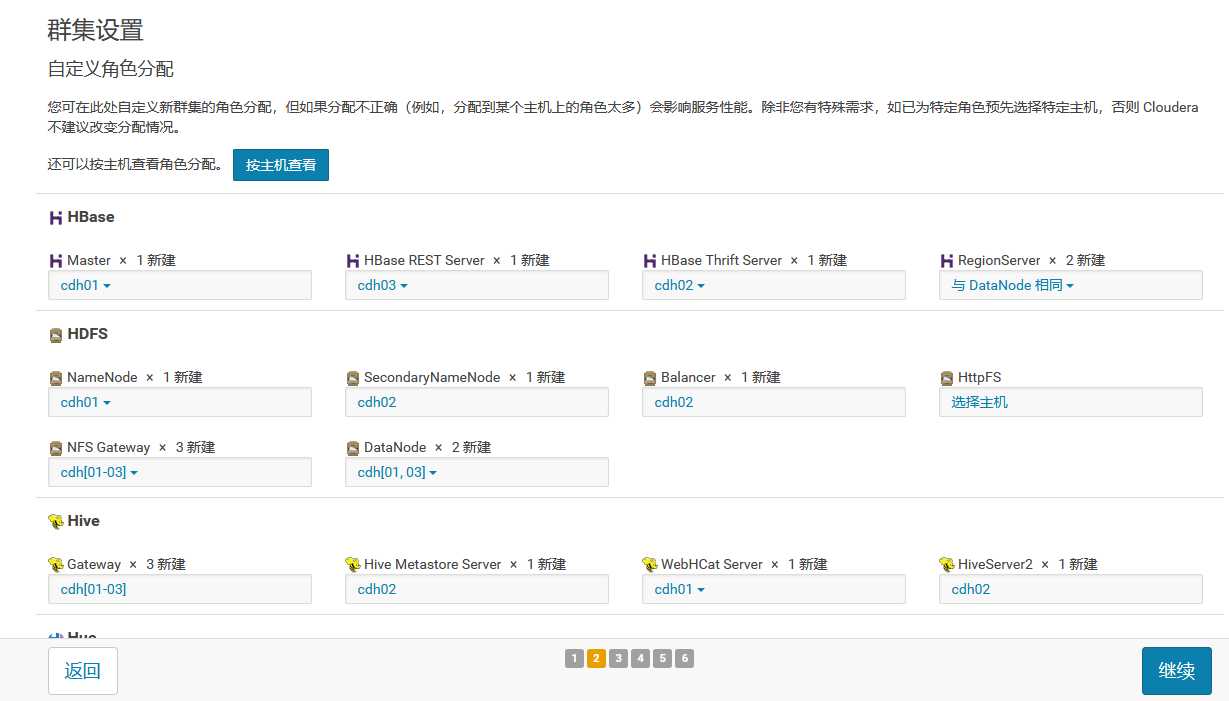Image resolution: width=1229 pixels, height=701 pixels.
Task: Open RegionServer 与 DataNode 相同 dropdown
Action: pyautogui.click(x=1013, y=285)
